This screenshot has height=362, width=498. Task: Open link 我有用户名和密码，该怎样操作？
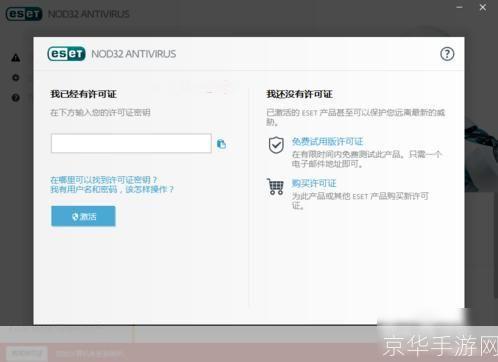click(x=112, y=189)
